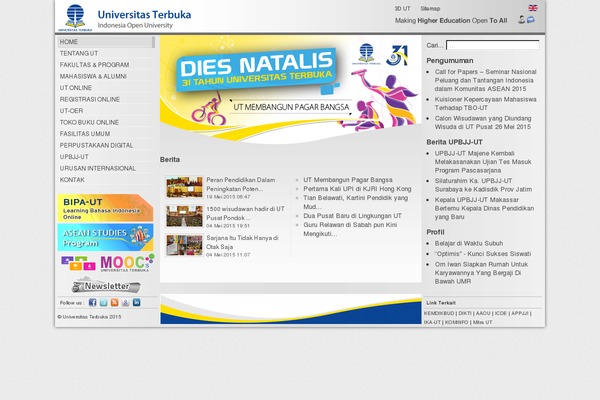Screen dimensions: 600x400
Task: Open 'Kepala UPBJJ-UT Makassar Bertemu' news
Action: (x=484, y=208)
